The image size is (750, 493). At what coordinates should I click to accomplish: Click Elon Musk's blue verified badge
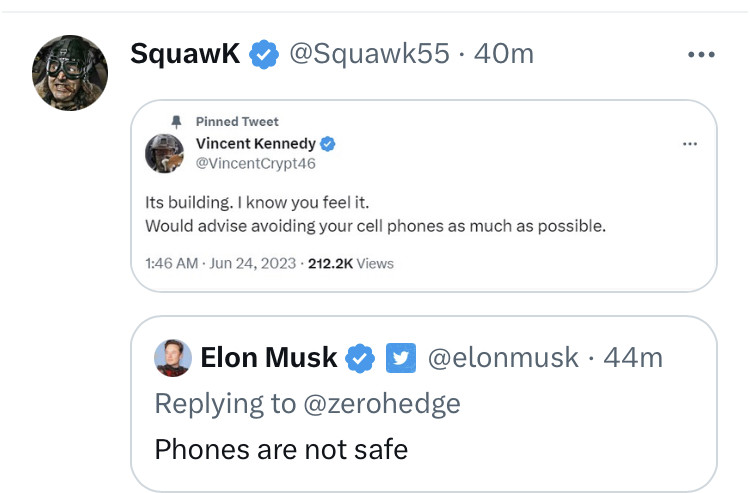tap(361, 357)
